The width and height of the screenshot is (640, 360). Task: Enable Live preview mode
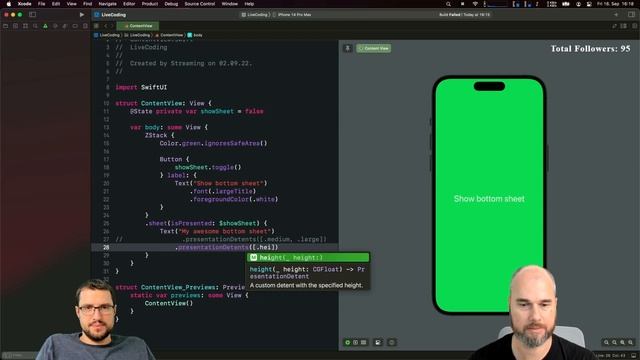pyautogui.click(x=348, y=342)
